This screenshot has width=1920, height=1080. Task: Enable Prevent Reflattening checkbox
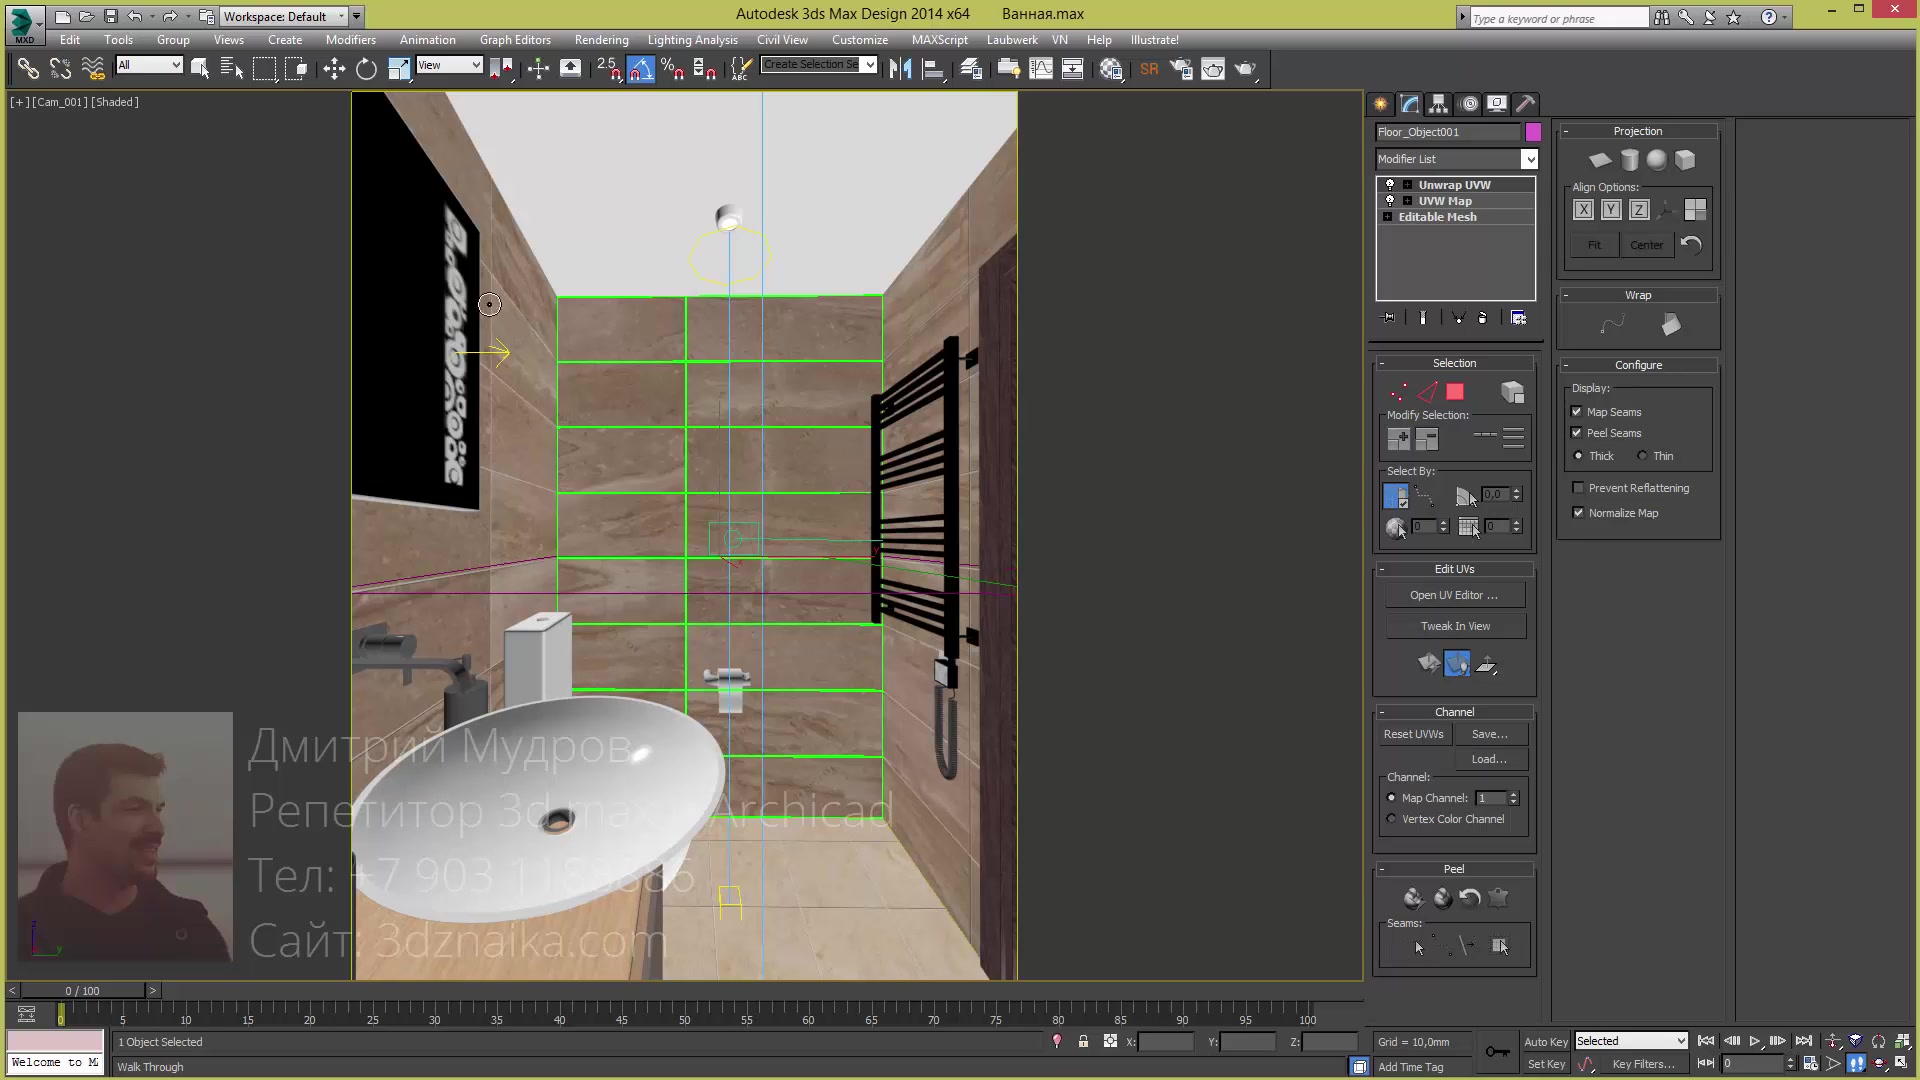(1578, 487)
